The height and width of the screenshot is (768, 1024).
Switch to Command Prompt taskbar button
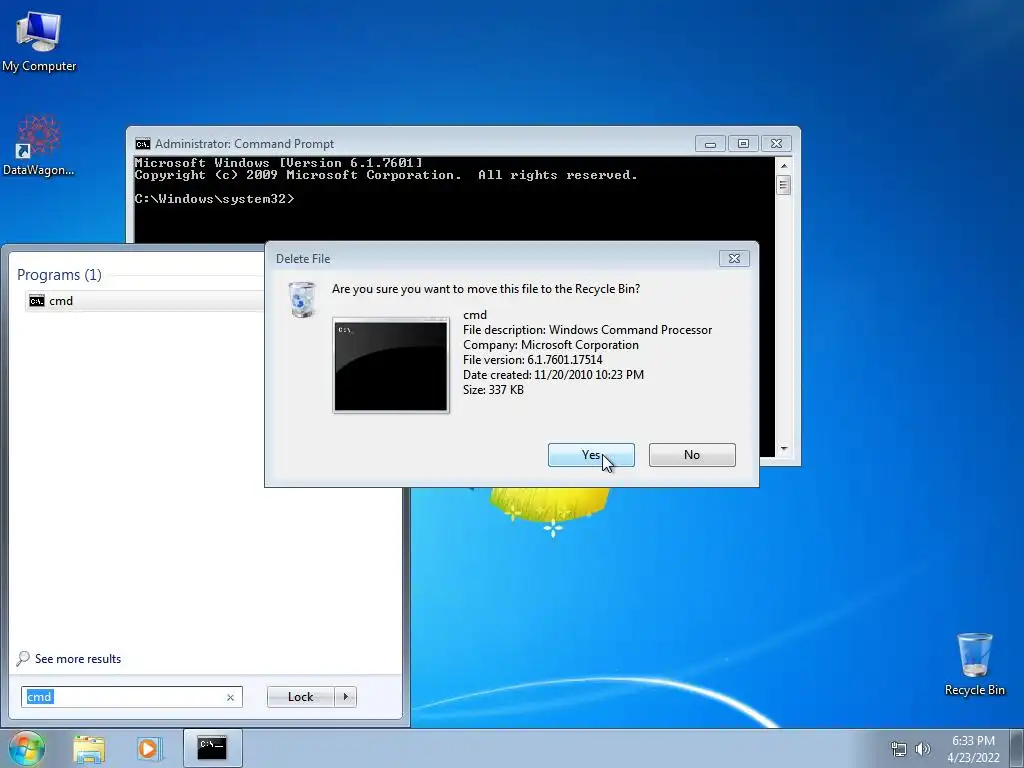click(x=212, y=748)
